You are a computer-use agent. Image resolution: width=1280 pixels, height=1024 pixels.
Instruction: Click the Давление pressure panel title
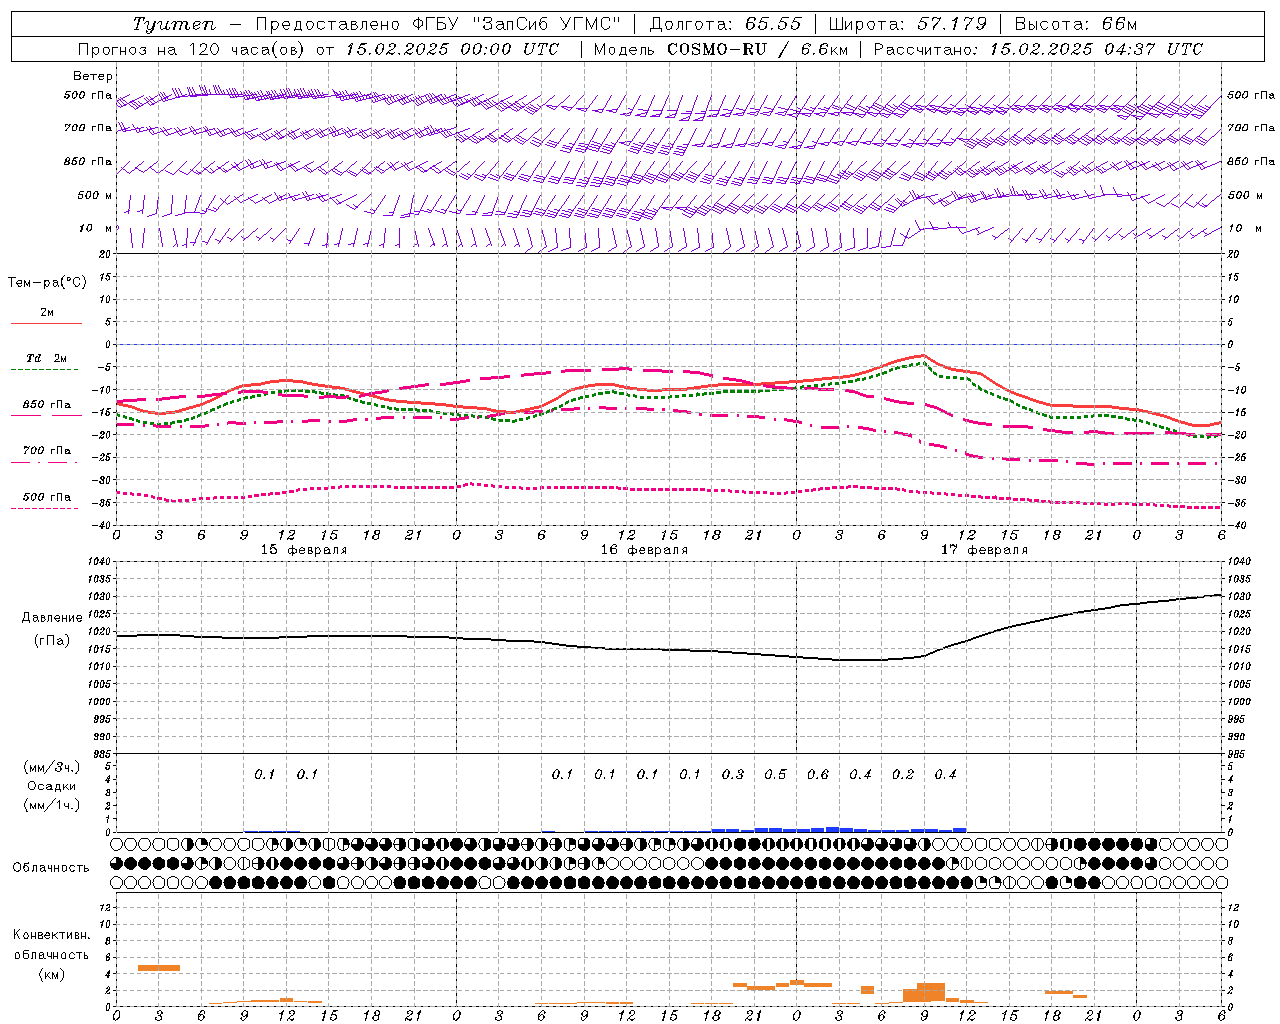coord(52,618)
